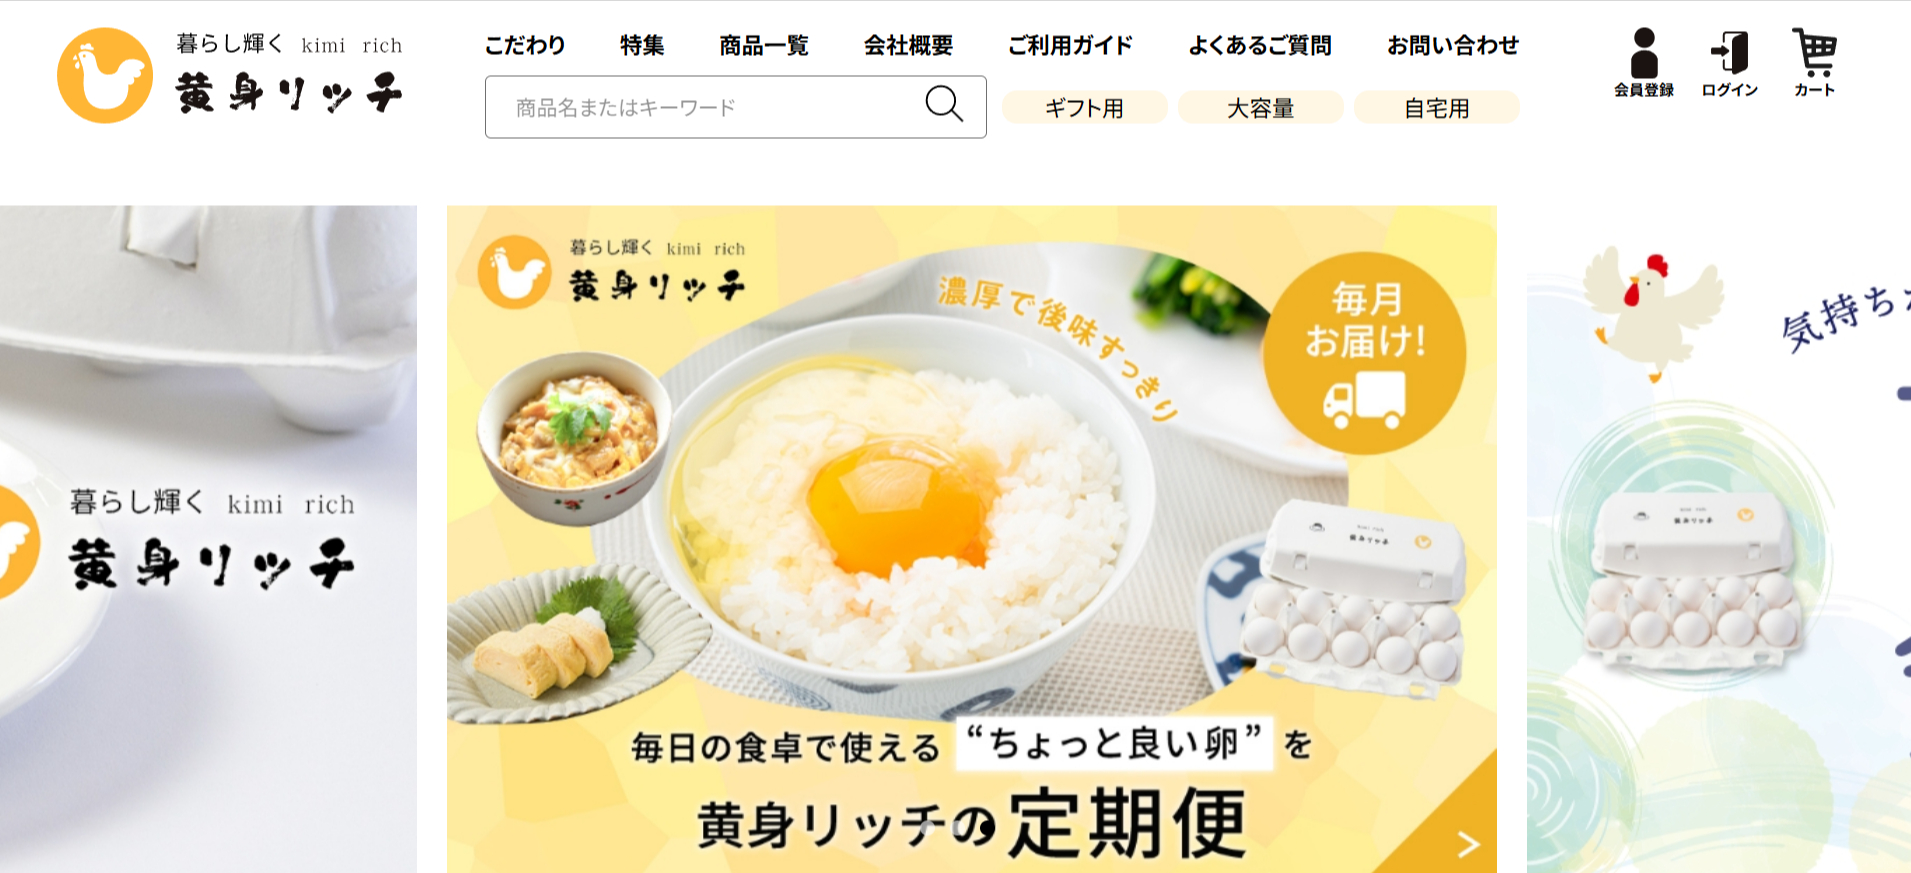The height and width of the screenshot is (873, 1911).
Task: Click the chicken logo inside center banner
Action: [514, 272]
